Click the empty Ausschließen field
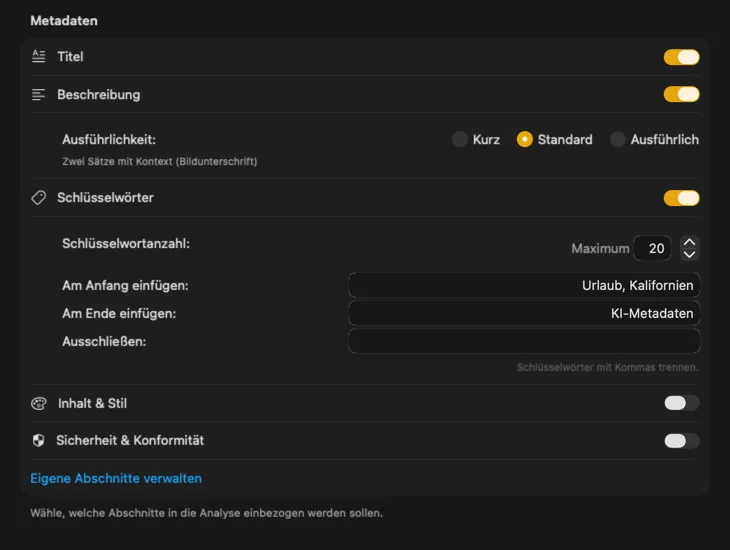 524,342
